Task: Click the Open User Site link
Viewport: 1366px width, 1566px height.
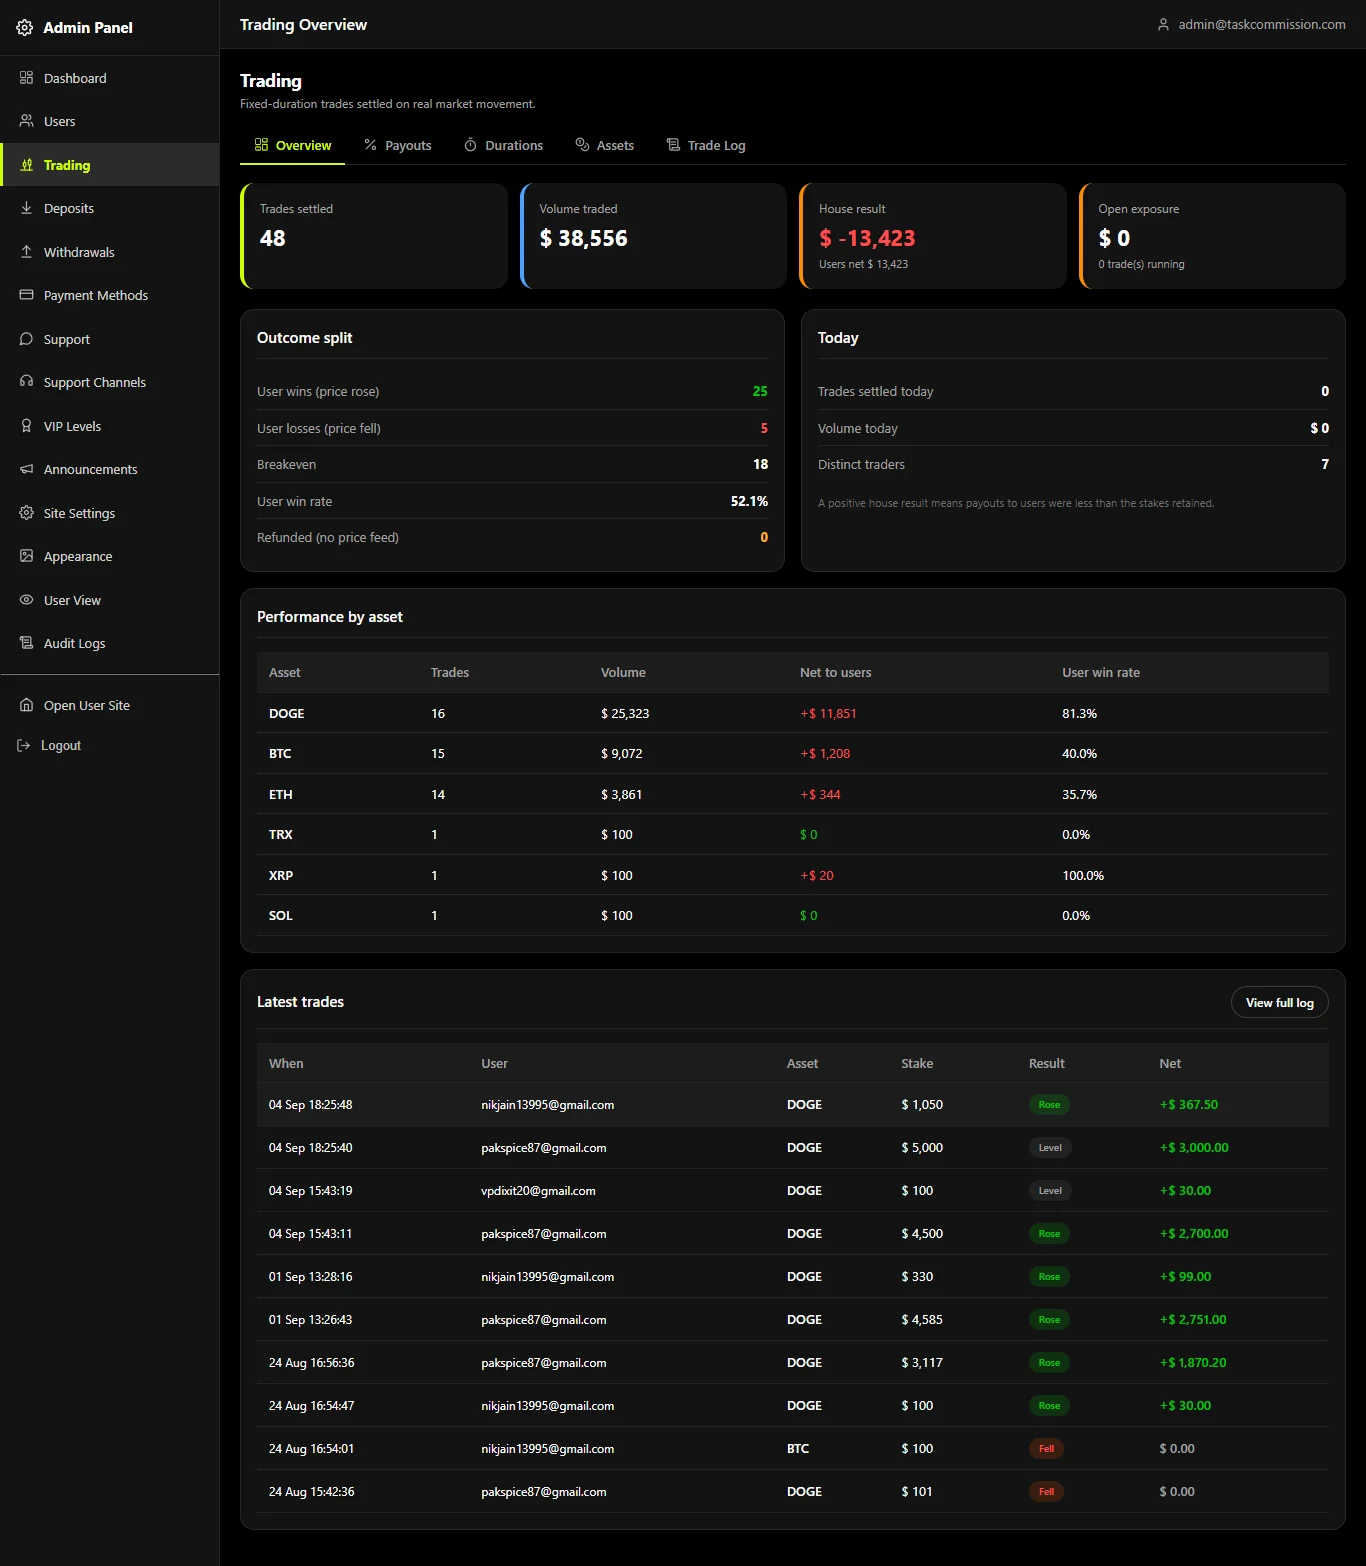Action: point(110,705)
